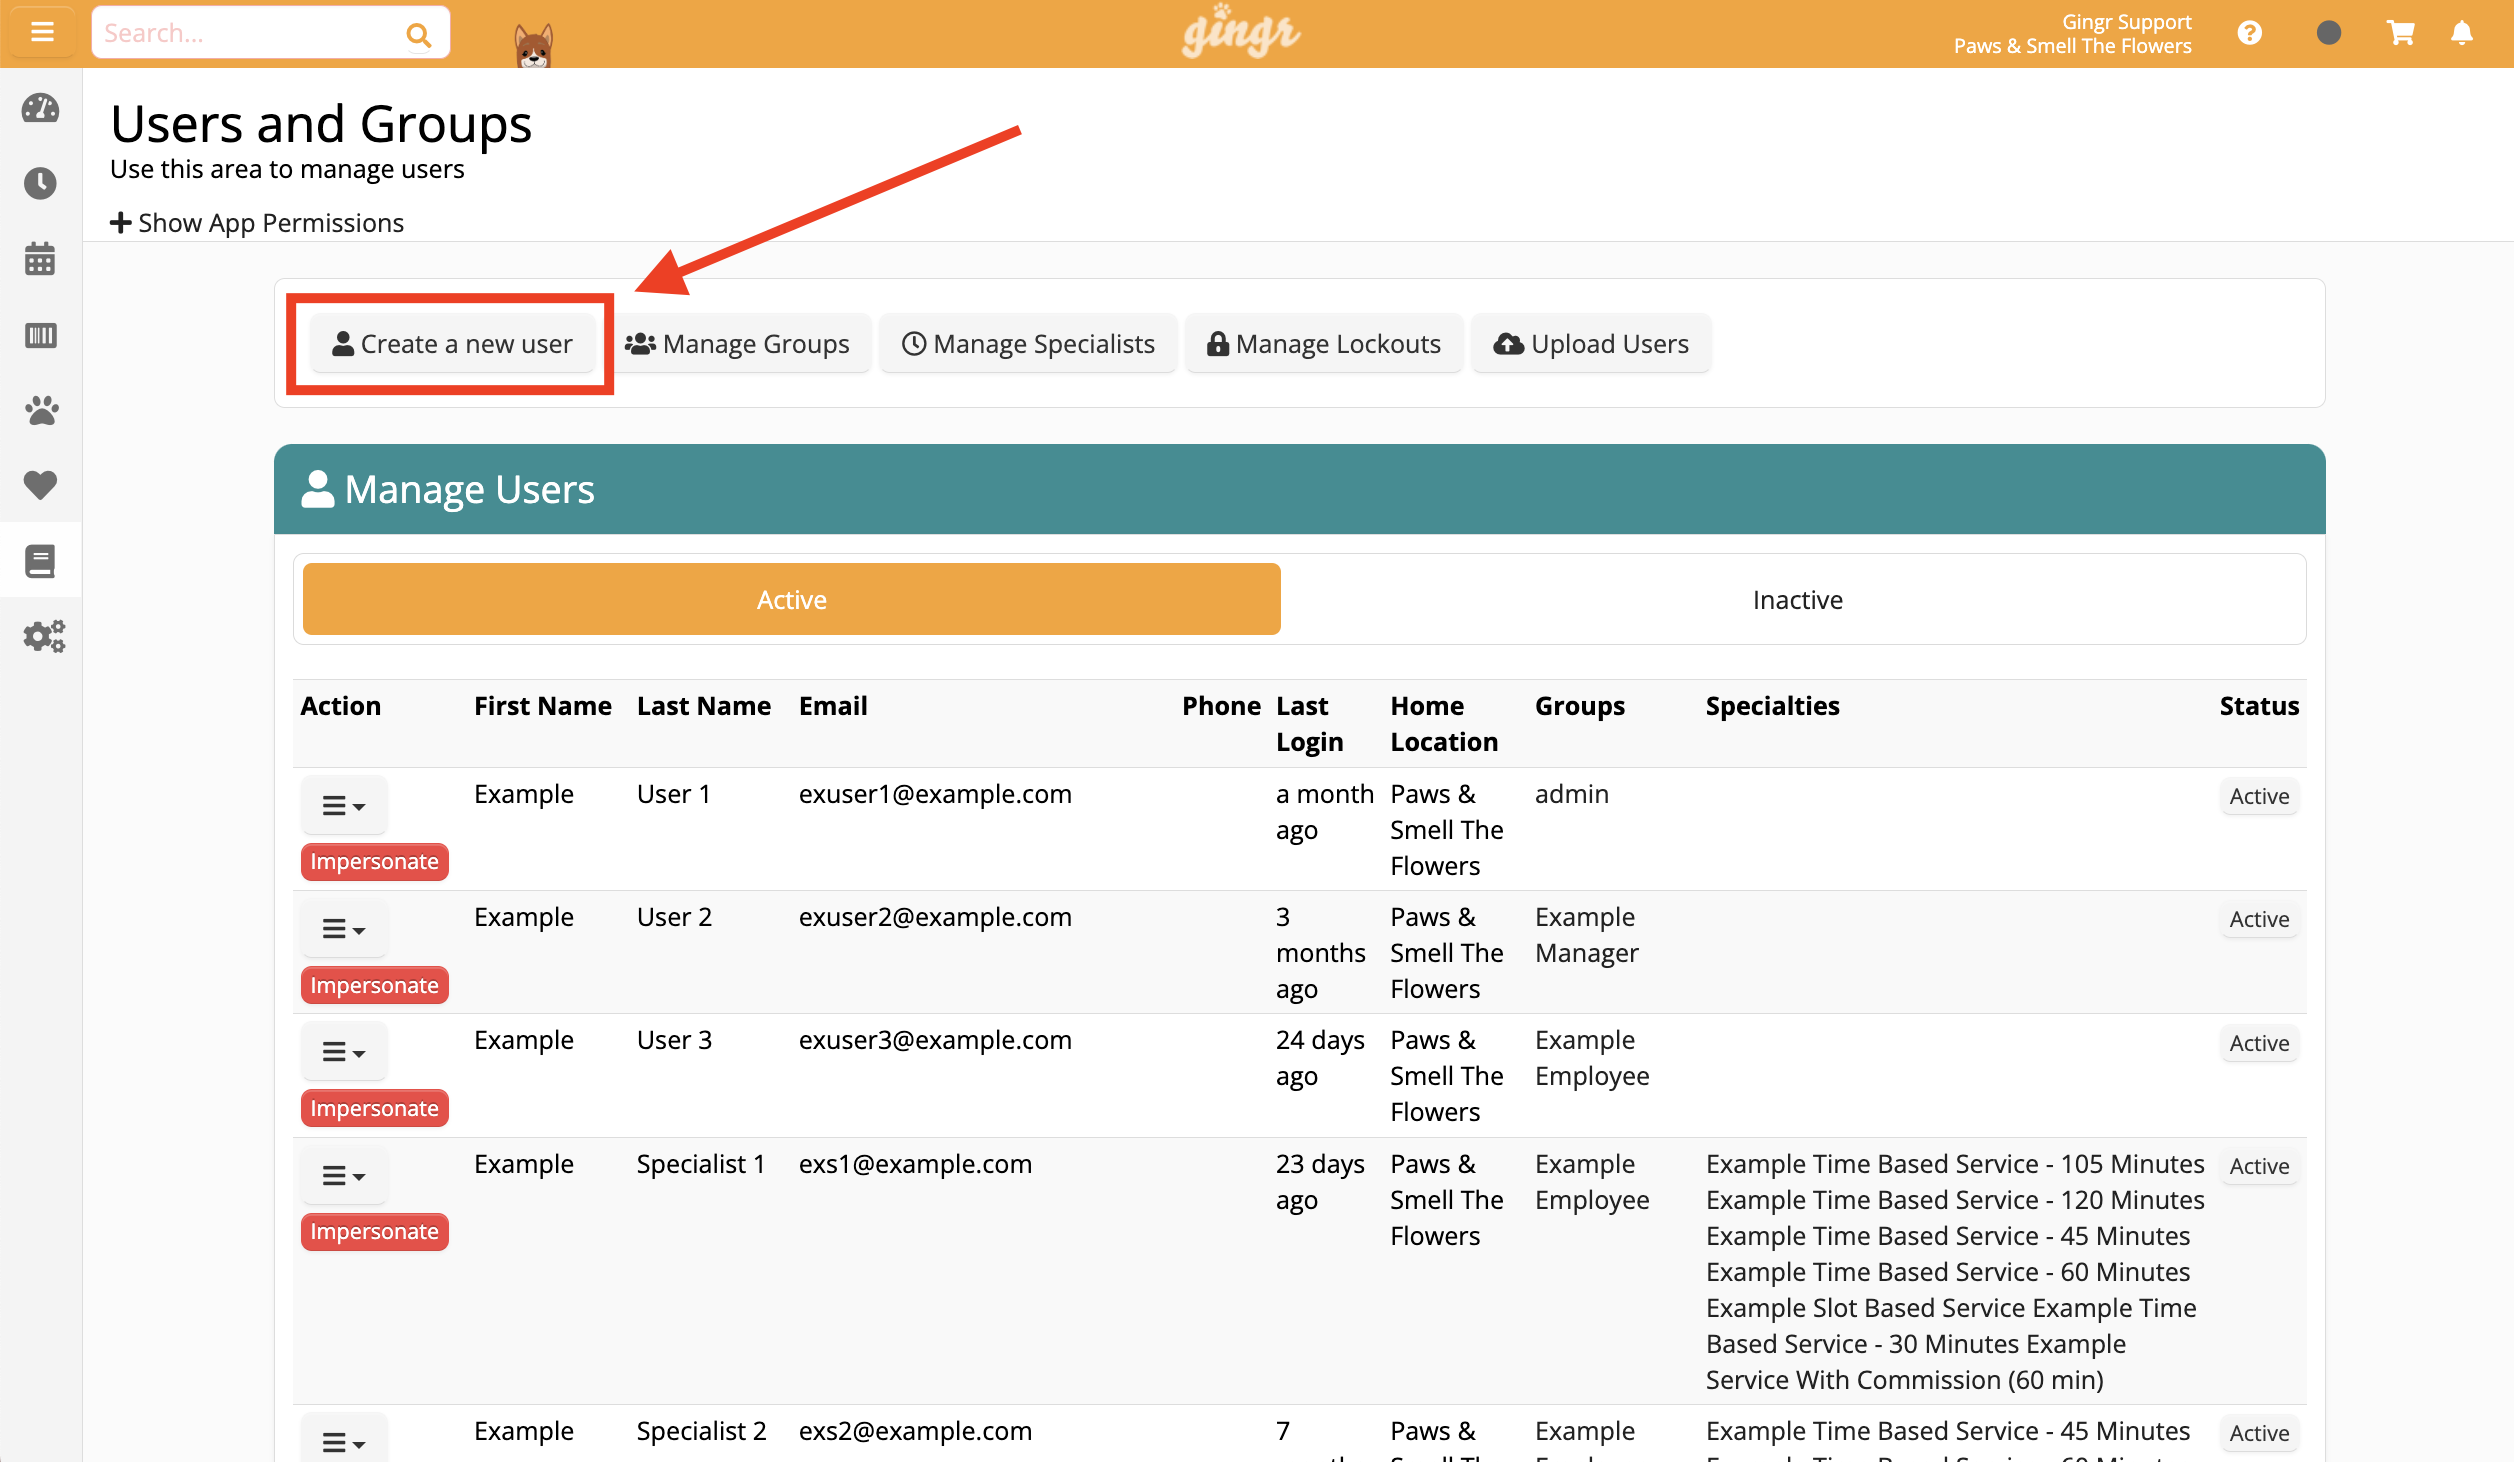
Task: Impersonate Example User 1
Action: [374, 862]
